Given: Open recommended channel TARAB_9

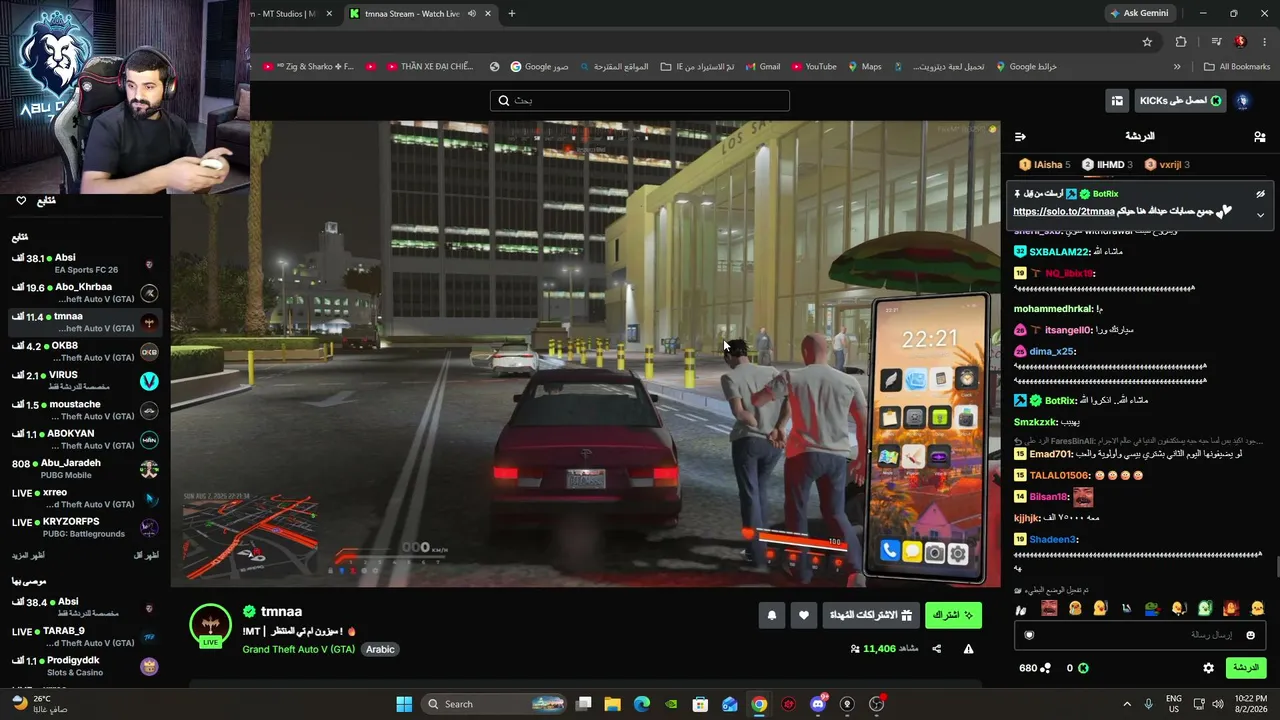Looking at the screenshot, I should click(x=85, y=637).
